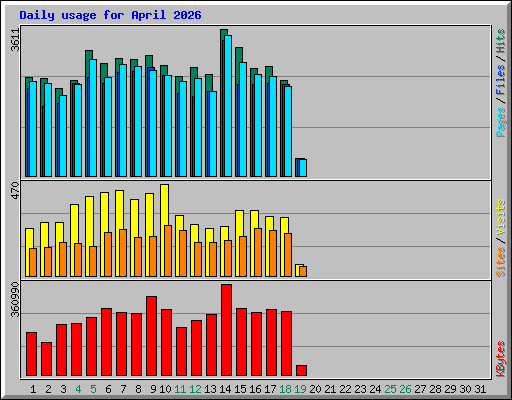Click day 17 on the date axis
Image resolution: width=512 pixels, height=400 pixels.
coord(270,389)
